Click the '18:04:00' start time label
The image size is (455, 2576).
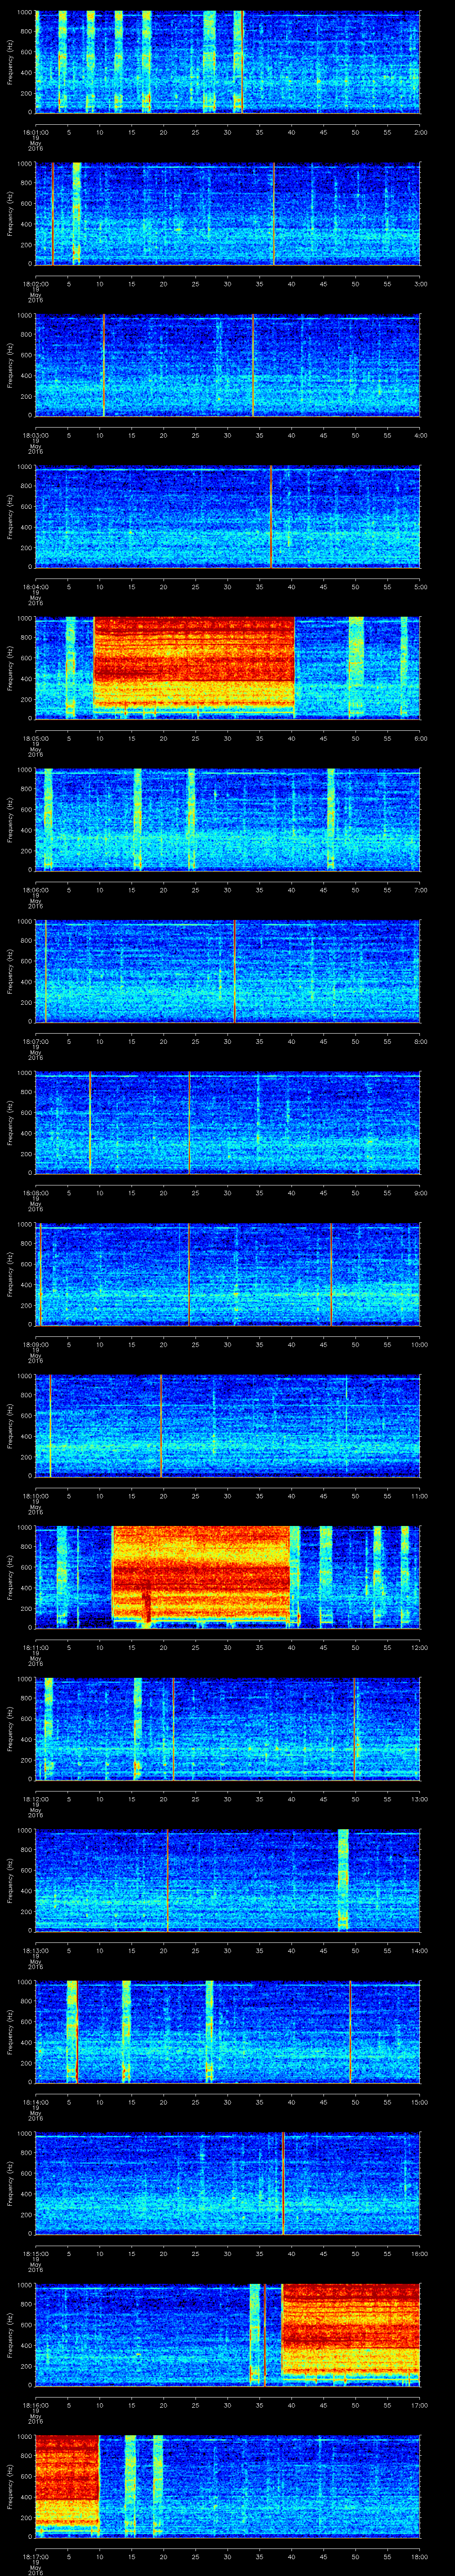point(35,586)
